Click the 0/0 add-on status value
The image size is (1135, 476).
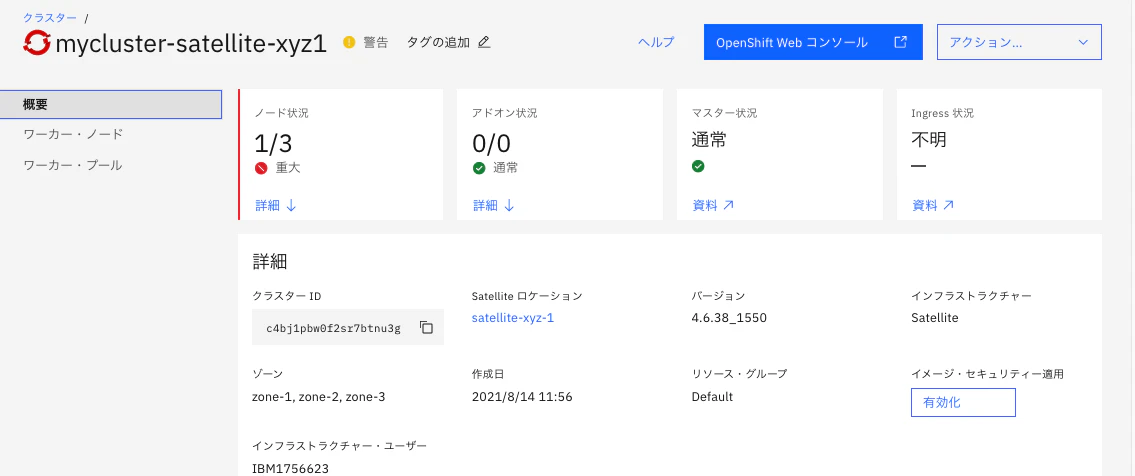(x=492, y=143)
